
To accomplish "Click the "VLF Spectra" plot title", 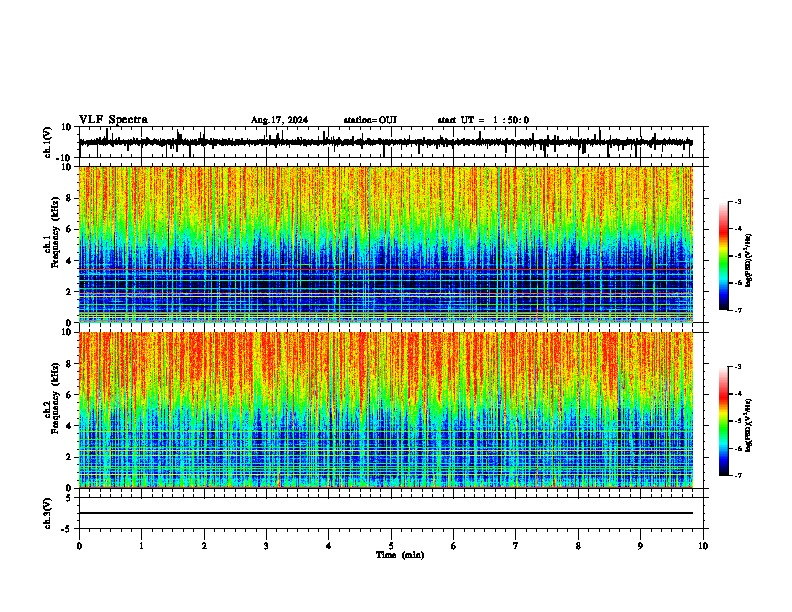I will click(113, 120).
